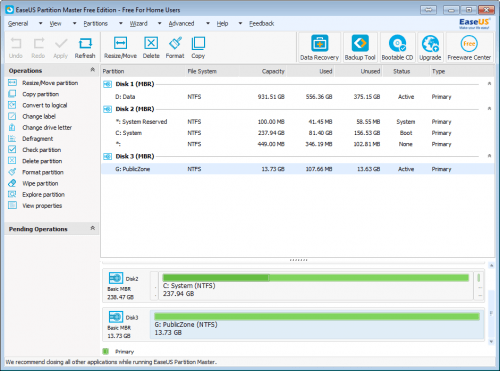500x371 pixels.
Task: Select the C: System usage bar
Action: point(315,278)
